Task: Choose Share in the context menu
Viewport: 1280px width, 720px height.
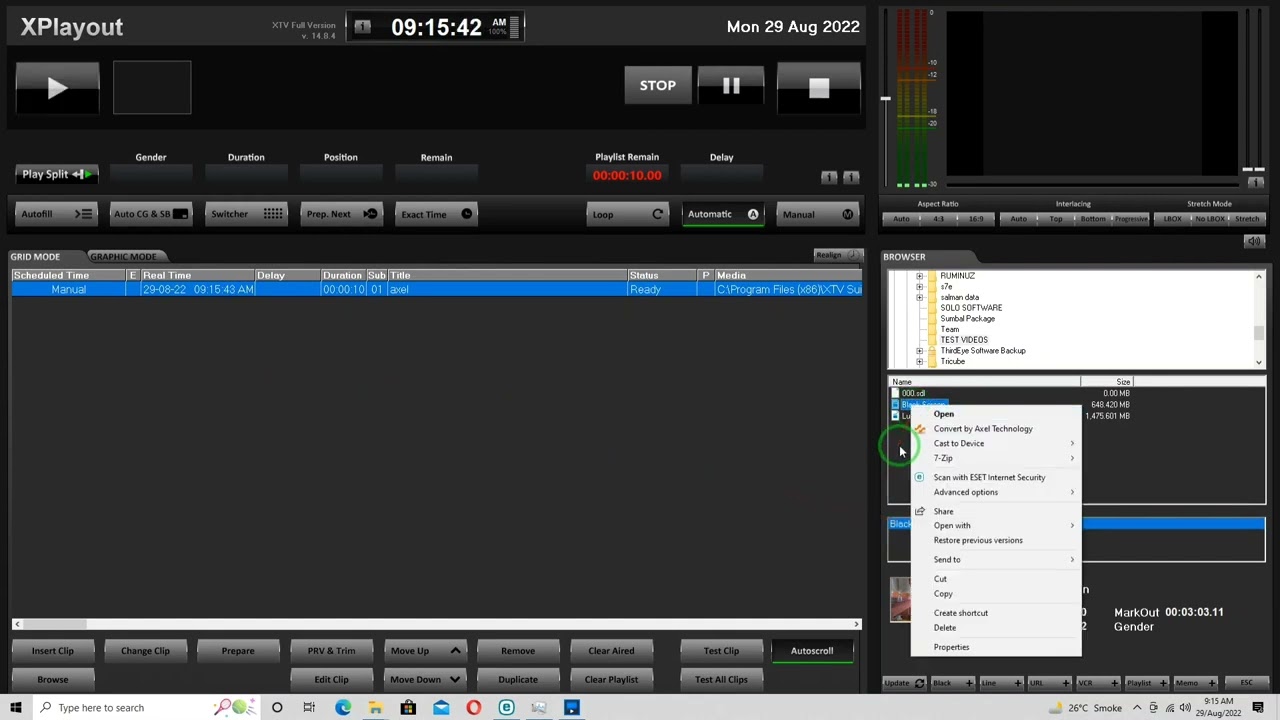Action: coord(996,511)
